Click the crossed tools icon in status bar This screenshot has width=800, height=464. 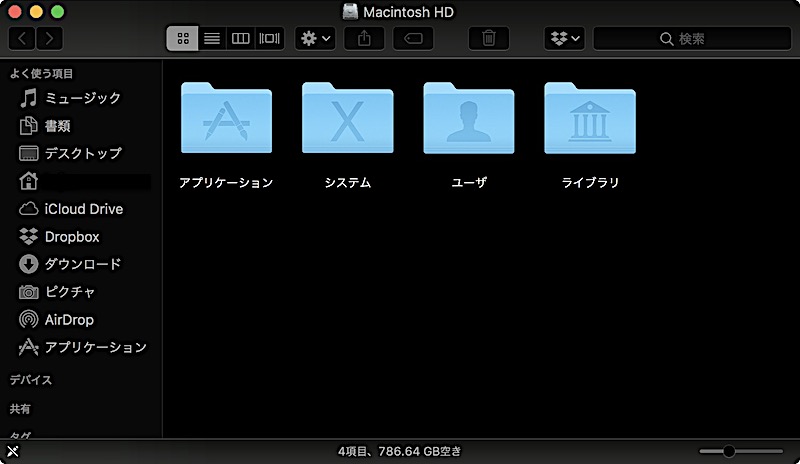click(x=13, y=451)
